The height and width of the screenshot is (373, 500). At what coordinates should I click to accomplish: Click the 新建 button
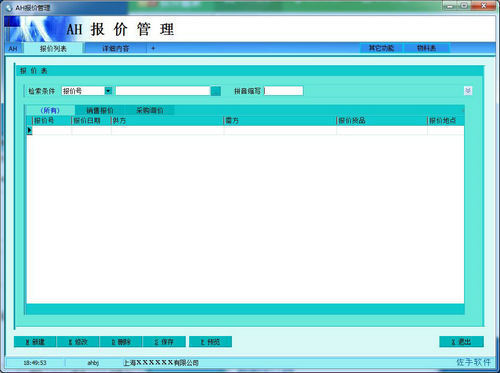coord(35,342)
